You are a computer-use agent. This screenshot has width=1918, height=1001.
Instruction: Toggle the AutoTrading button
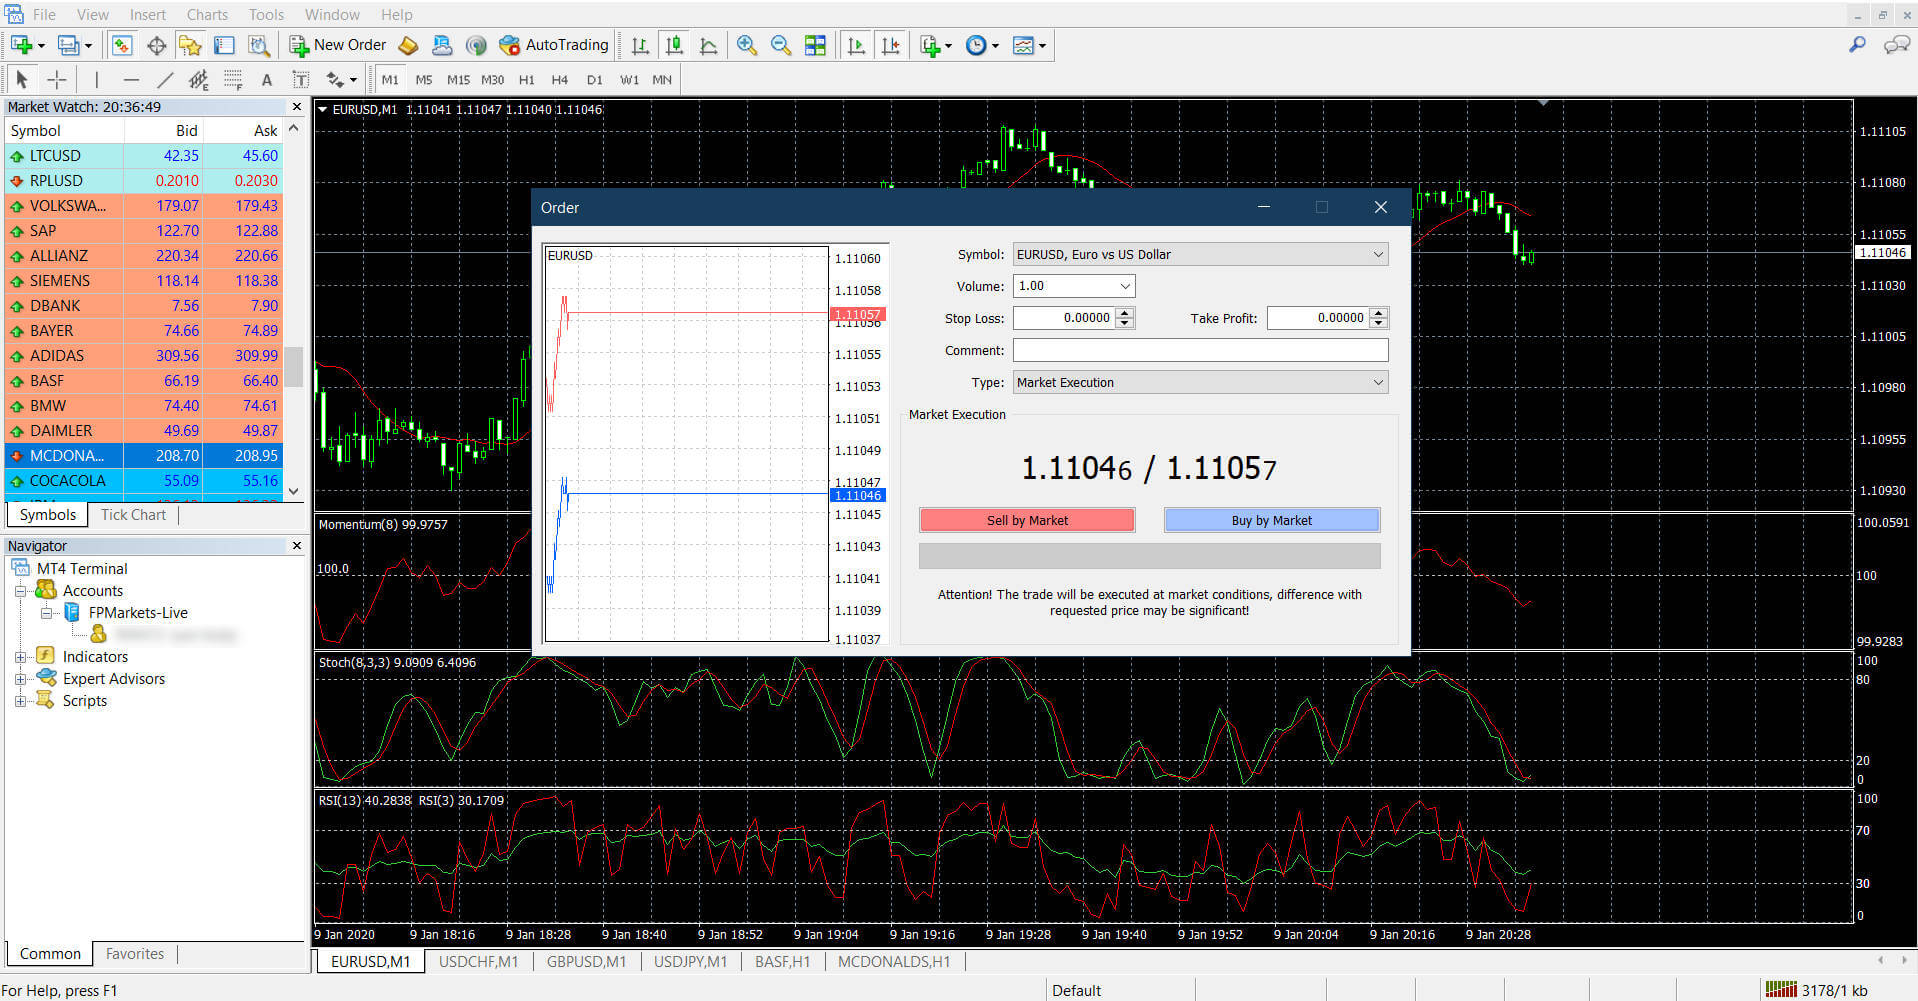tap(554, 45)
